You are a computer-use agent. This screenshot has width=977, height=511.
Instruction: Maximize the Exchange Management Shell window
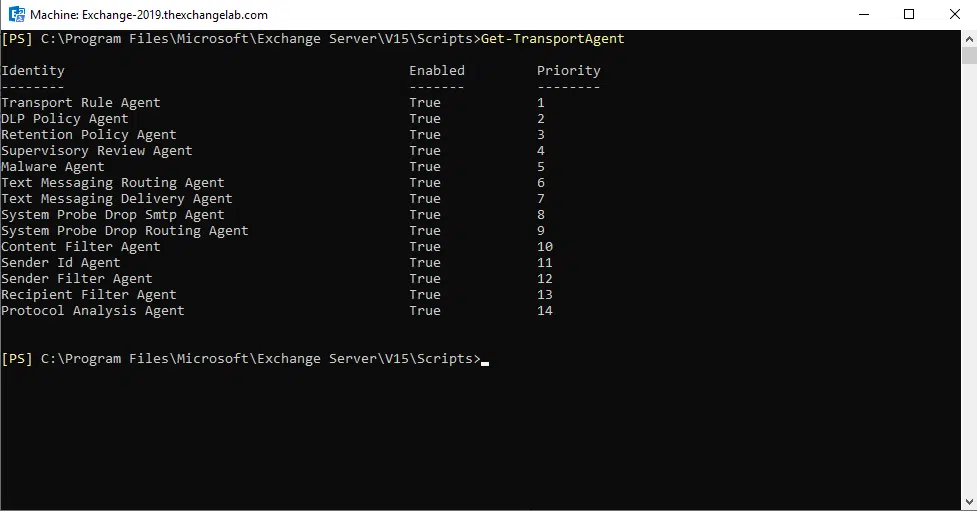click(x=909, y=14)
